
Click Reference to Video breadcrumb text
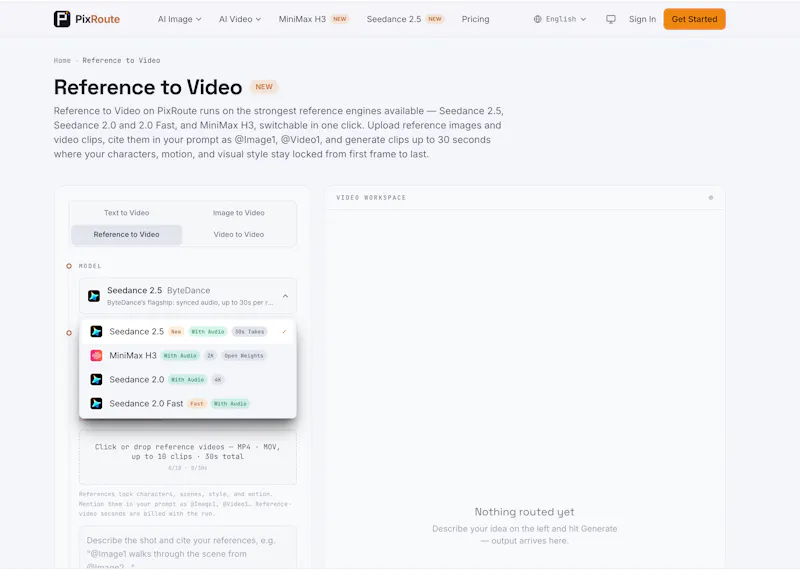[121, 60]
